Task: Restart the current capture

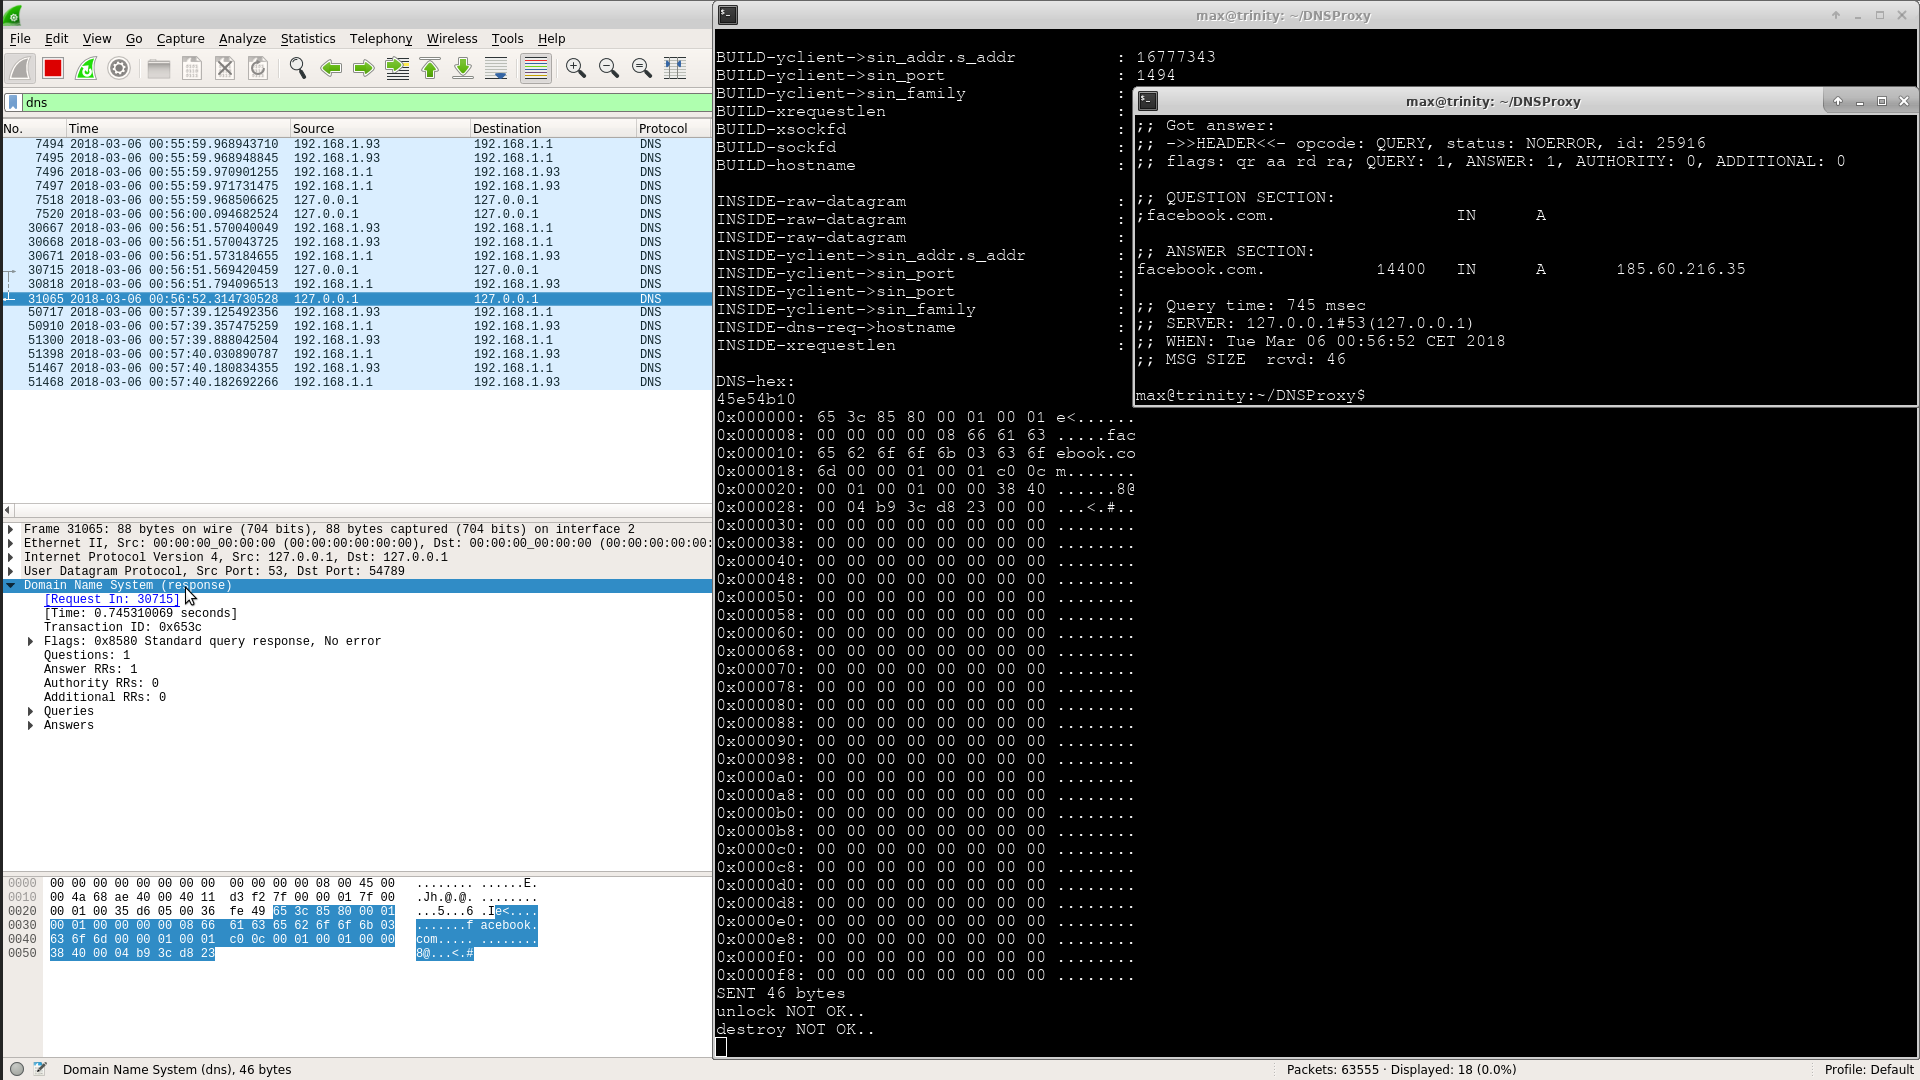Action: tap(86, 68)
